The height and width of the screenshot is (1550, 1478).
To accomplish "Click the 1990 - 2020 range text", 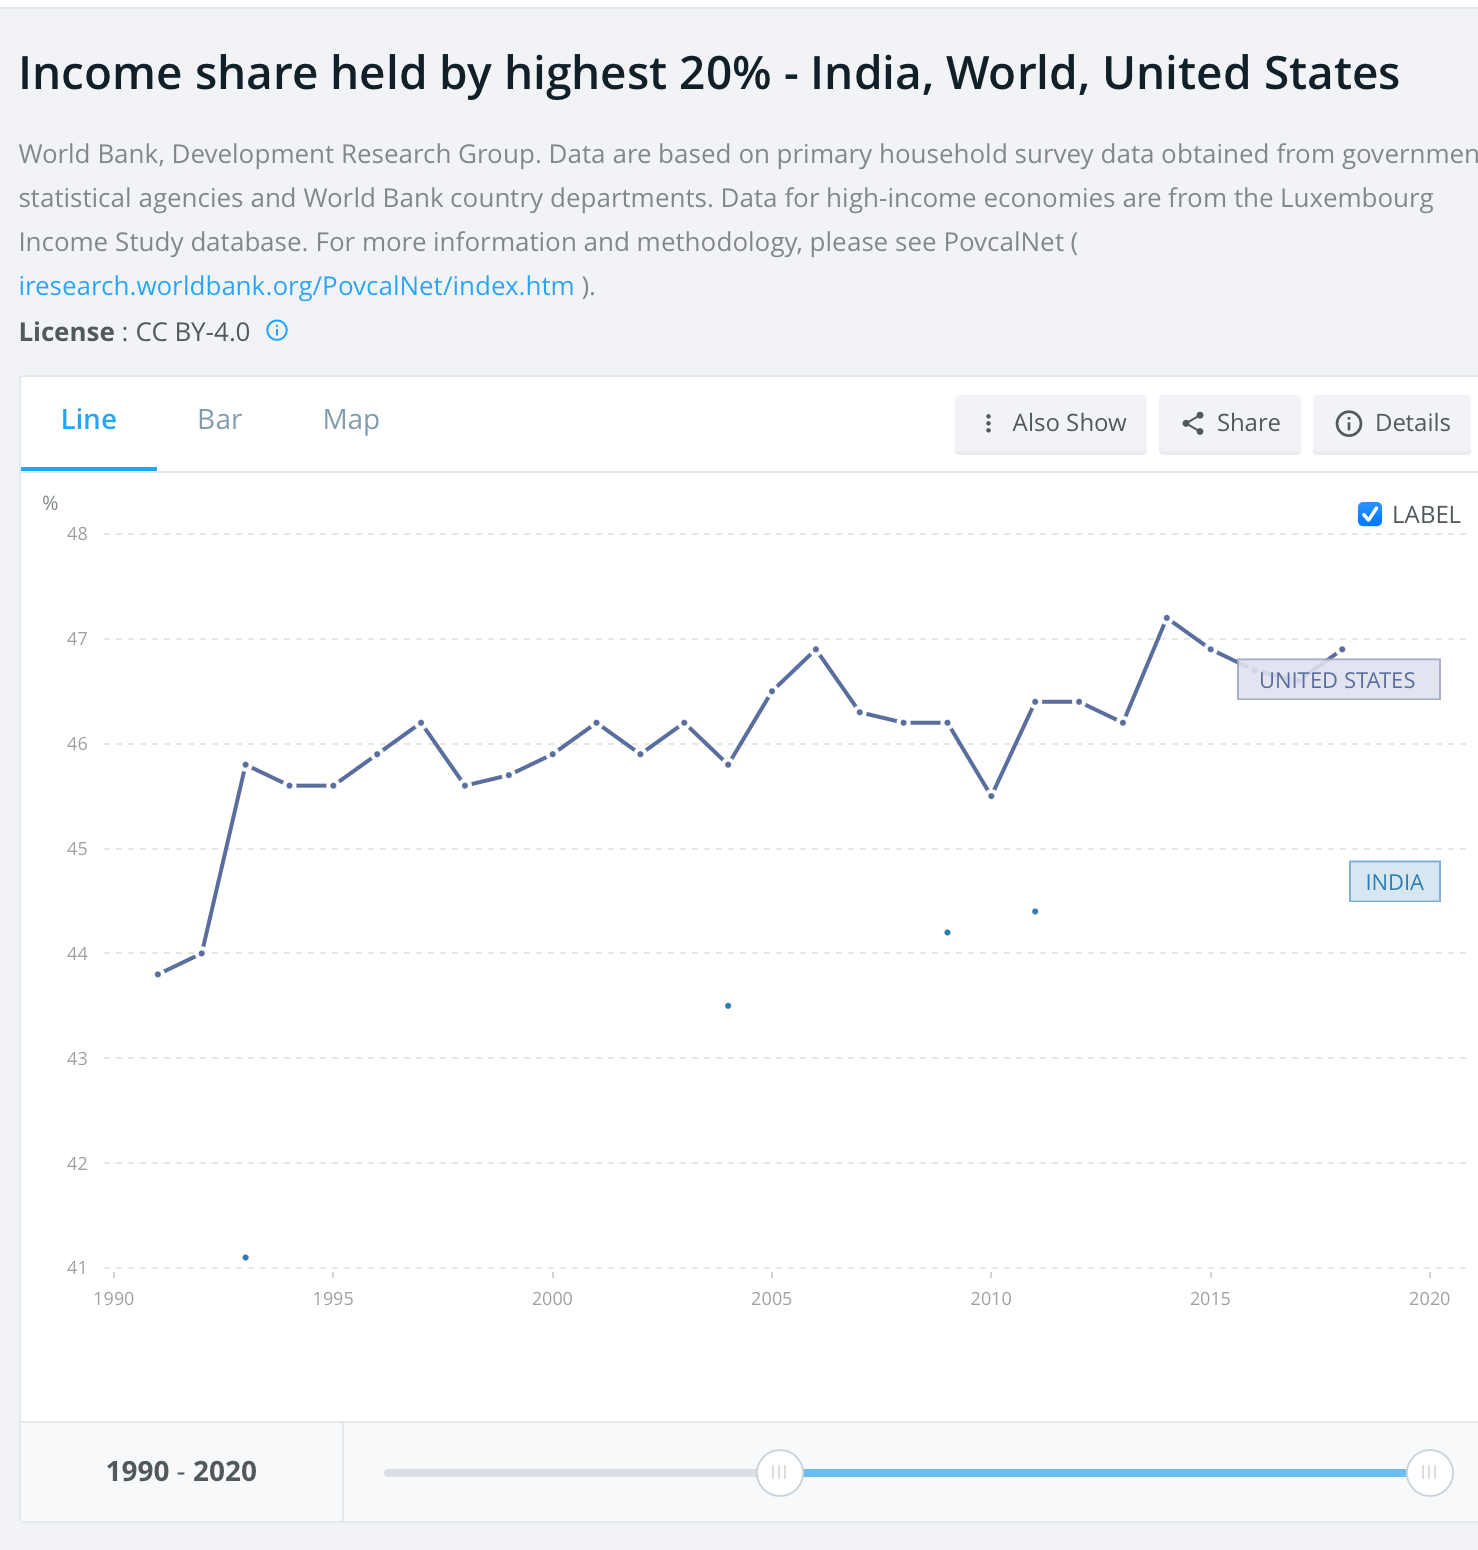I will 181,1471.
